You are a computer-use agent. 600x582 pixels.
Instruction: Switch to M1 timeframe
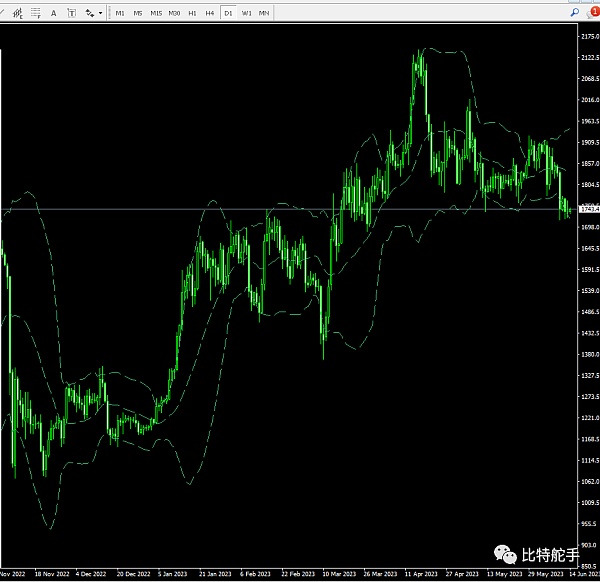(x=120, y=13)
